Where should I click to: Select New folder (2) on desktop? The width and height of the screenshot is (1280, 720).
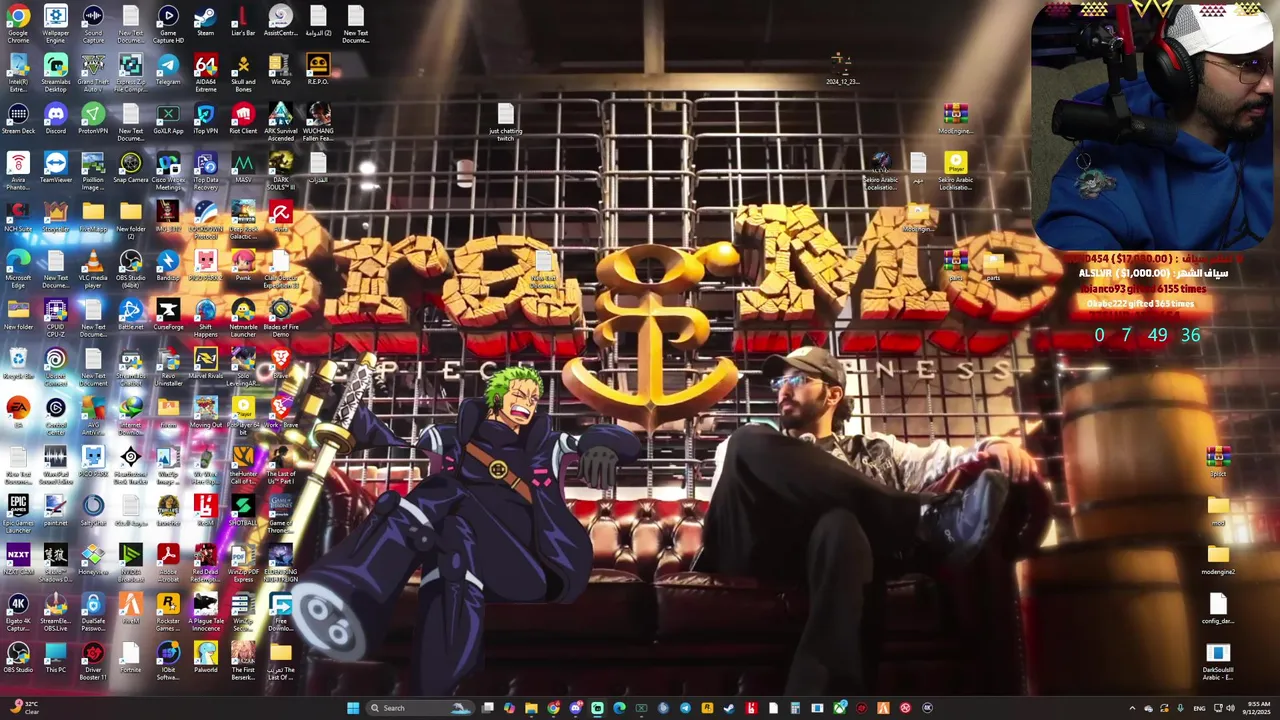point(130,220)
